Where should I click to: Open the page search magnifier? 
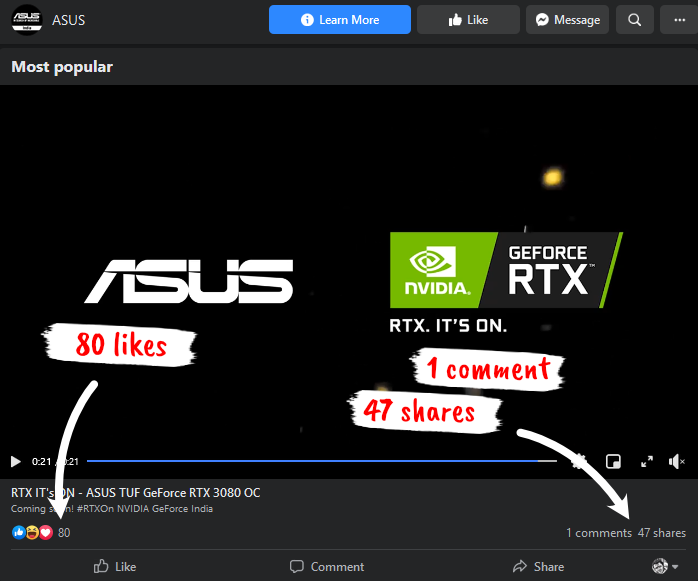(x=634, y=20)
